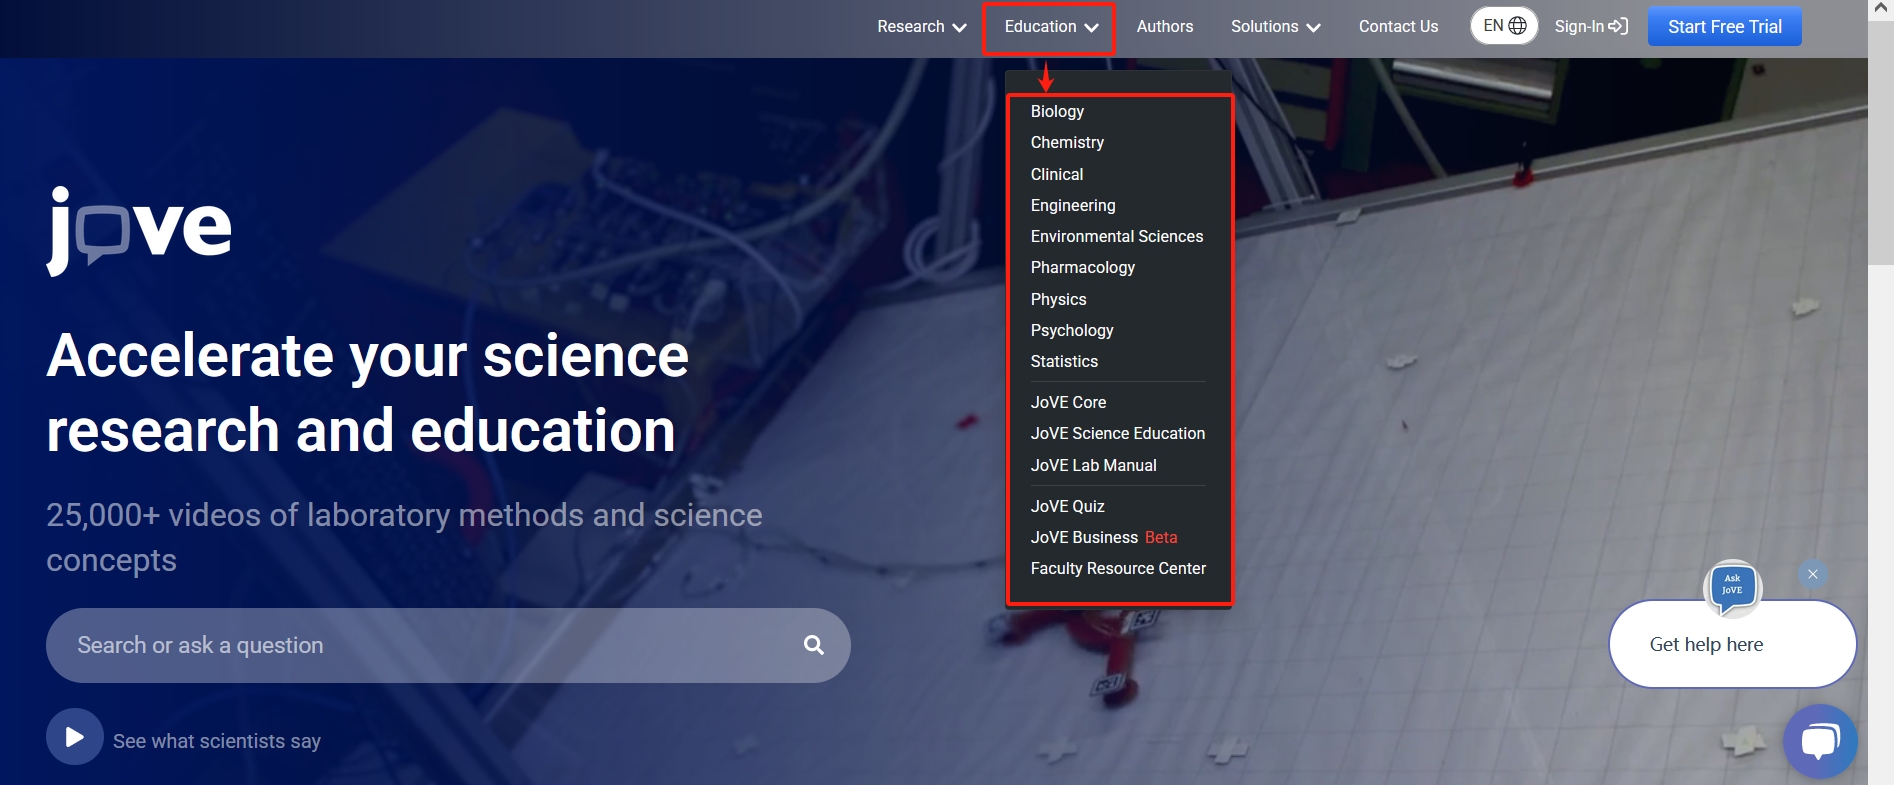The height and width of the screenshot is (785, 1894).
Task: Click Sign-In with arrow icon
Action: pyautogui.click(x=1591, y=26)
